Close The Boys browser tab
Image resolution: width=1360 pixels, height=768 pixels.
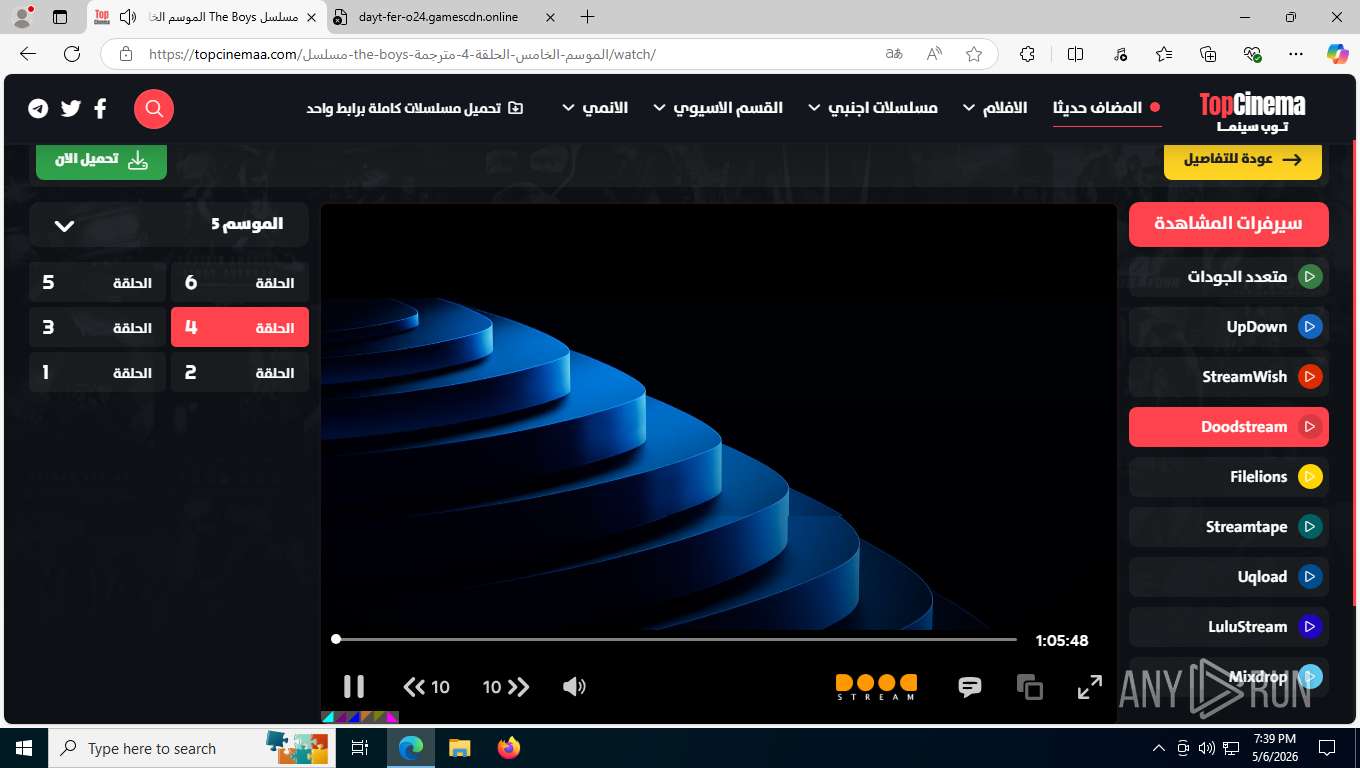[x=312, y=17]
